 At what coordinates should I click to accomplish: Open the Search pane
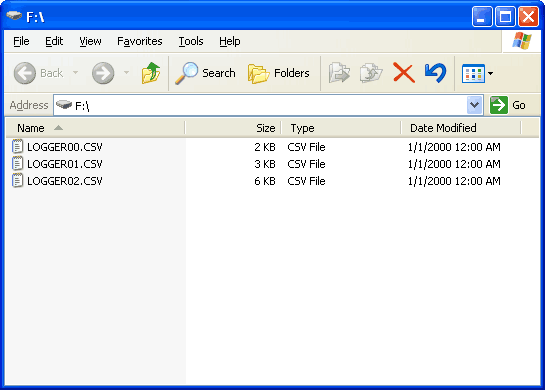[205, 73]
